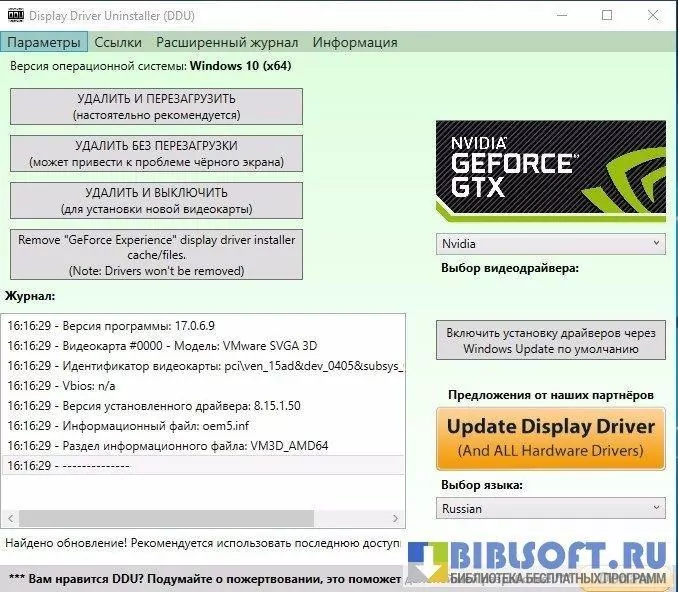Minimize the Display Driver Uninstaller window
Image resolution: width=678 pixels, height=592 pixels.
(x=559, y=16)
